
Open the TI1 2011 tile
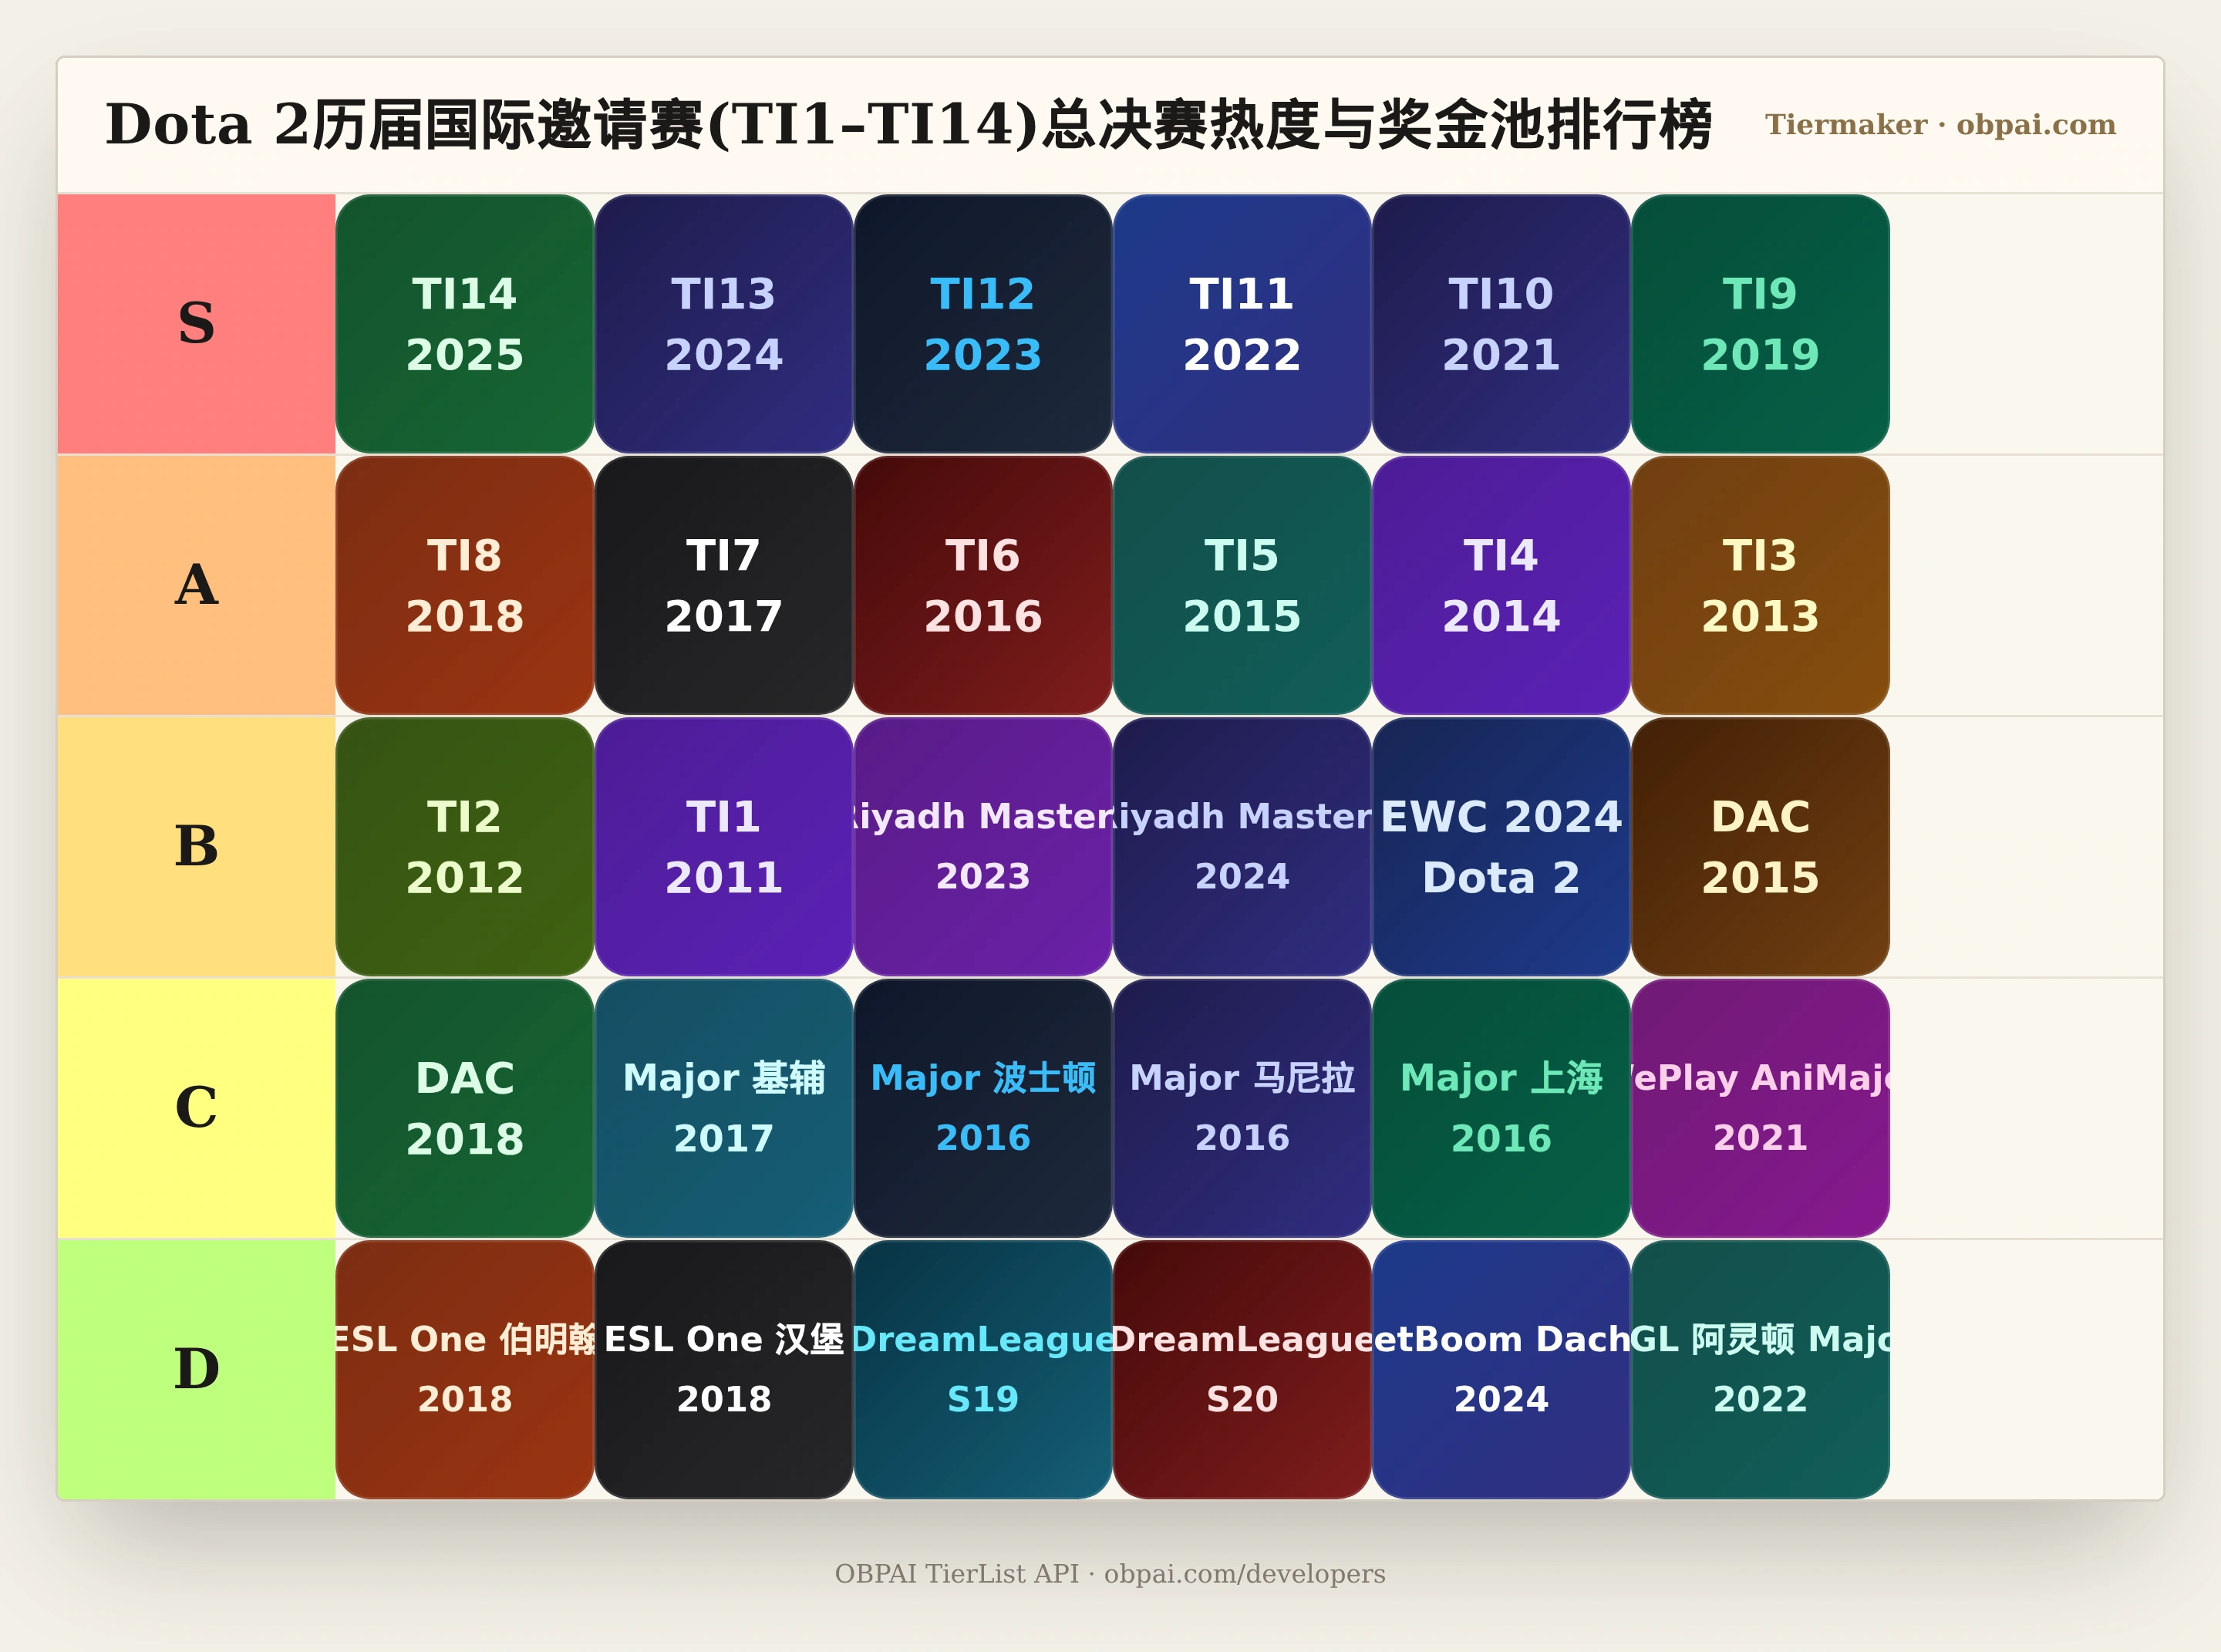click(x=724, y=847)
